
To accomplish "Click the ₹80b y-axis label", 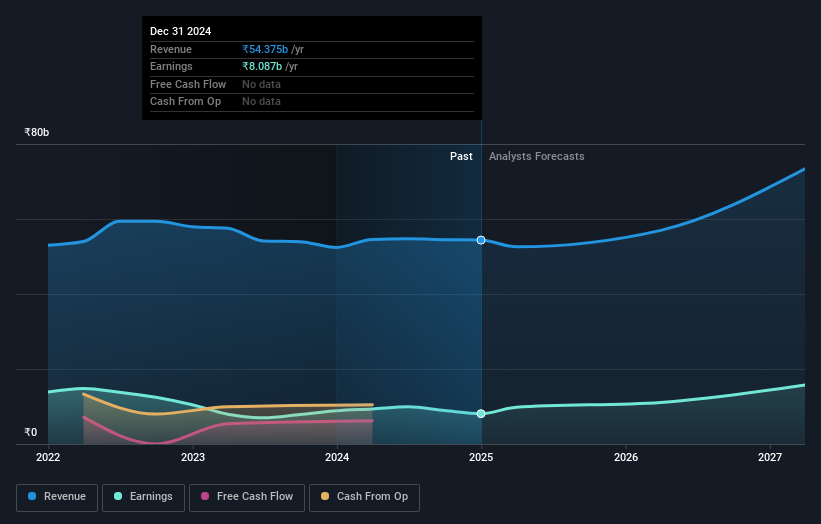I will click(x=37, y=132).
